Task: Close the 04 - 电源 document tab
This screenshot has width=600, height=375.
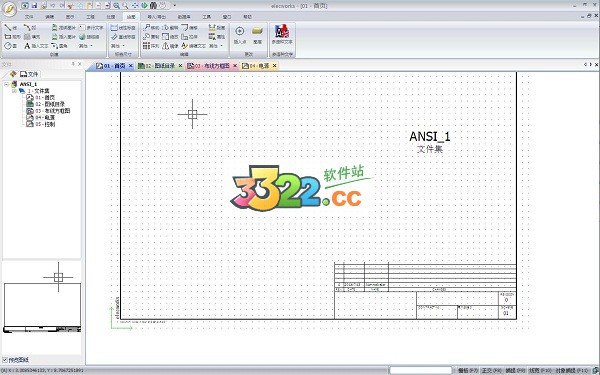Action: (274, 66)
